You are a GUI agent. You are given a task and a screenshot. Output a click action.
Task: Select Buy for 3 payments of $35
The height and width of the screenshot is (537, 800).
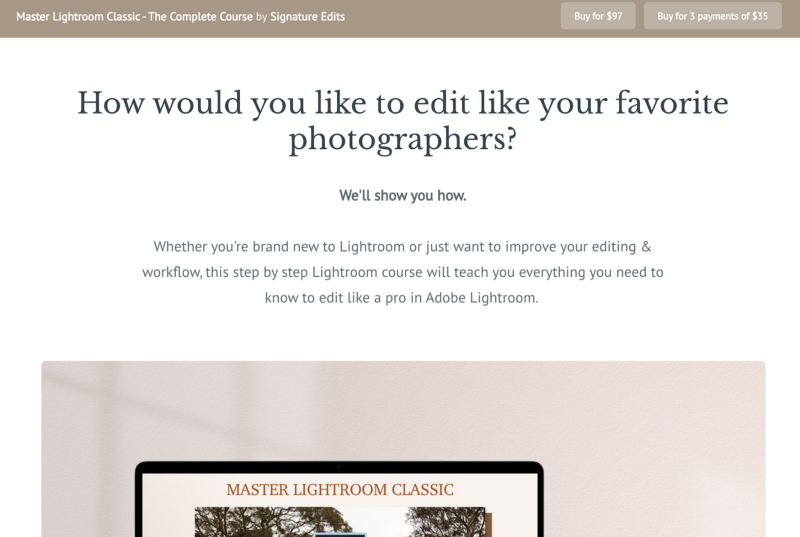712,16
